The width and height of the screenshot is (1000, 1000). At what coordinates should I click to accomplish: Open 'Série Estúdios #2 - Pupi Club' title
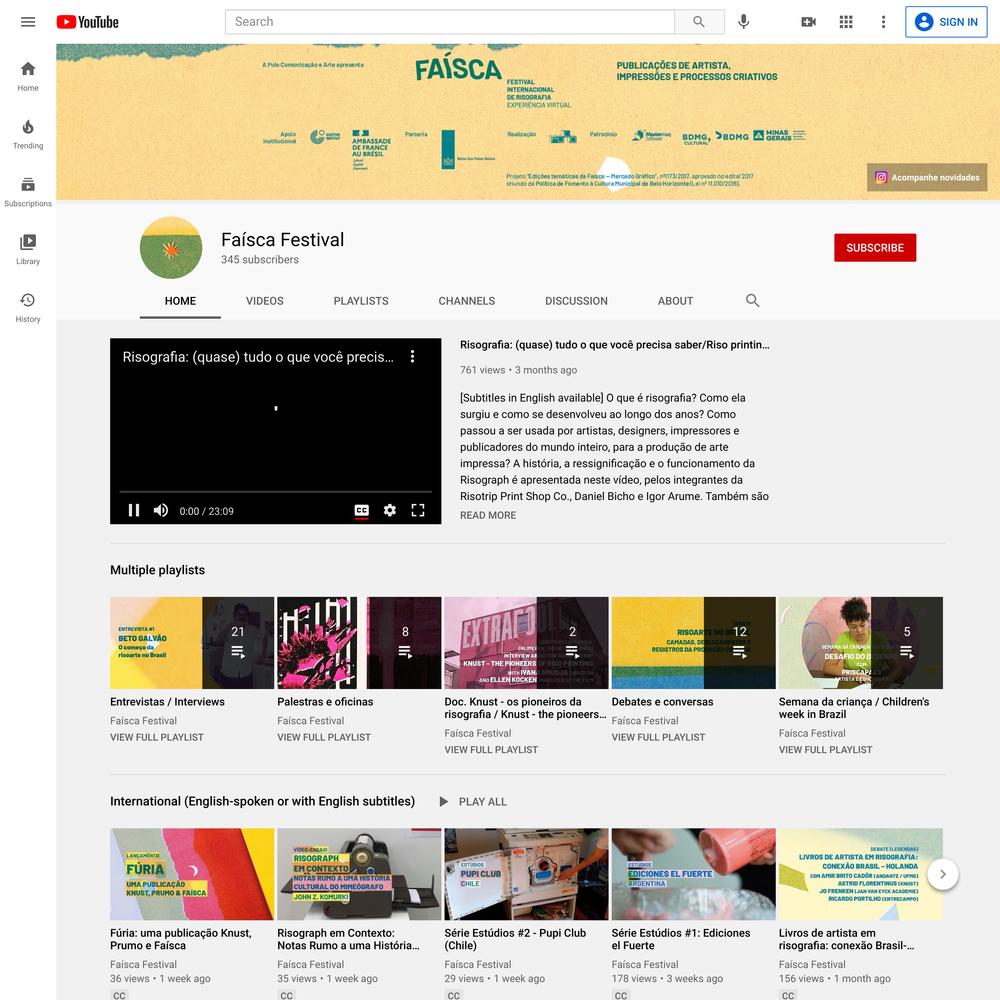[515, 939]
